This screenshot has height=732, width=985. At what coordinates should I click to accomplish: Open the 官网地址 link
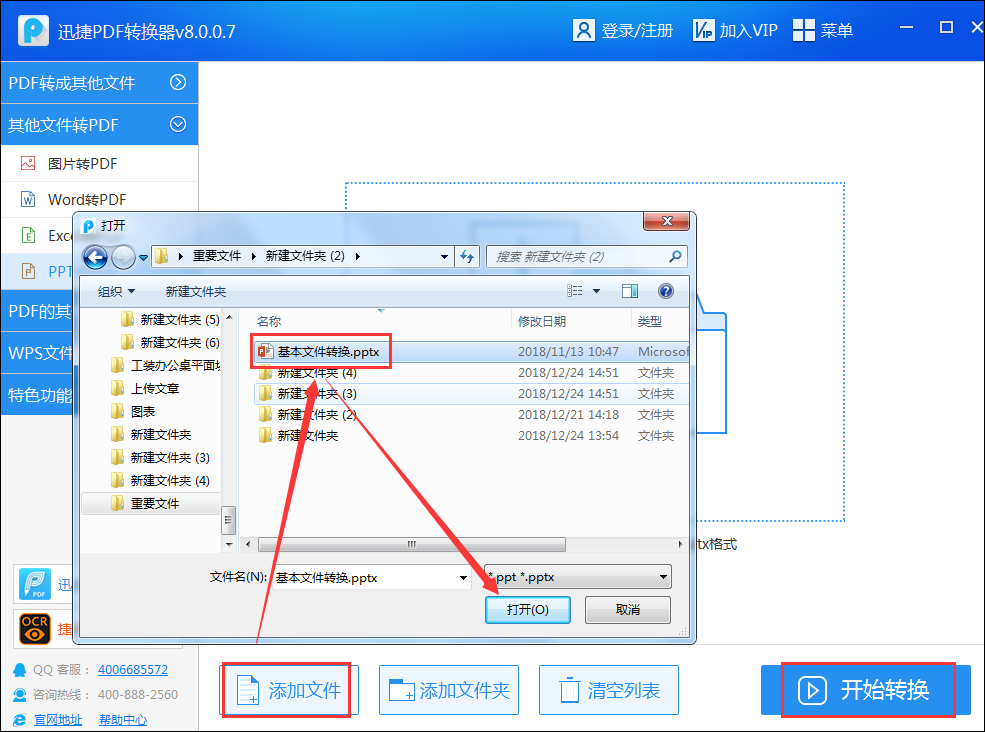pos(58,720)
